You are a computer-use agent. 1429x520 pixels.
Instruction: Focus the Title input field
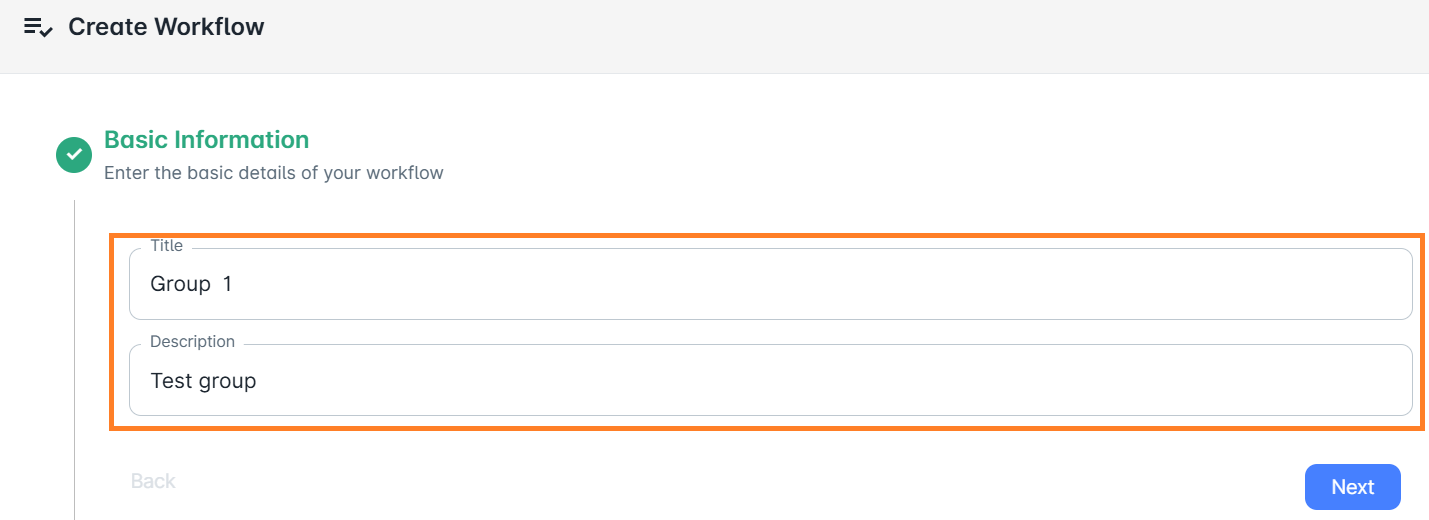pos(770,284)
